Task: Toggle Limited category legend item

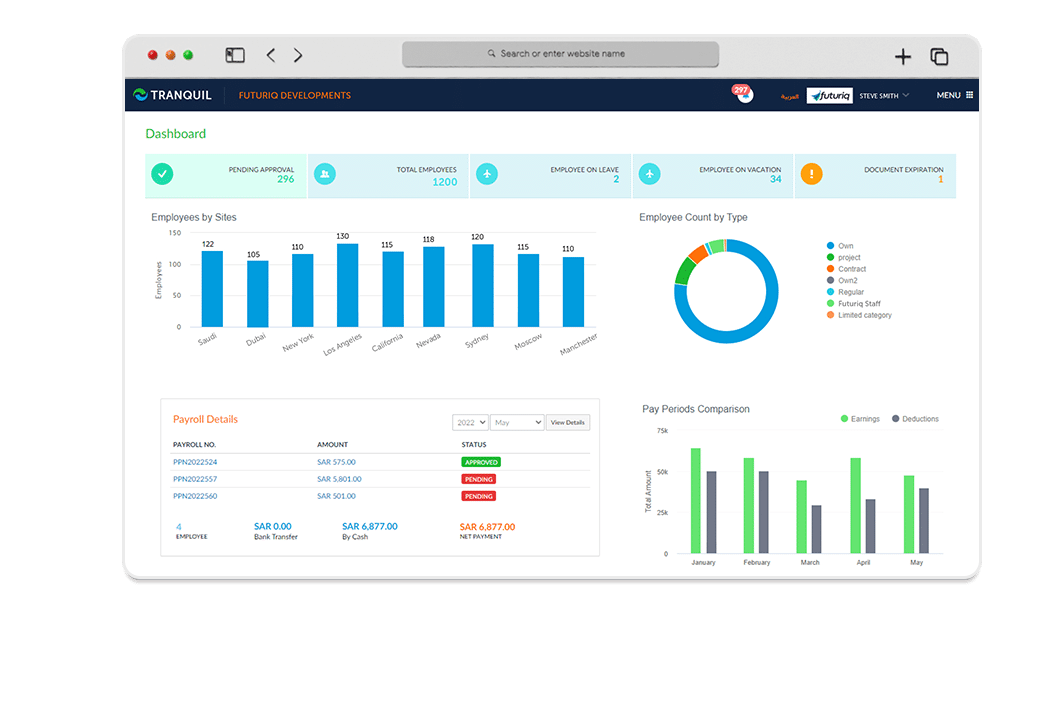Action: [x=859, y=315]
